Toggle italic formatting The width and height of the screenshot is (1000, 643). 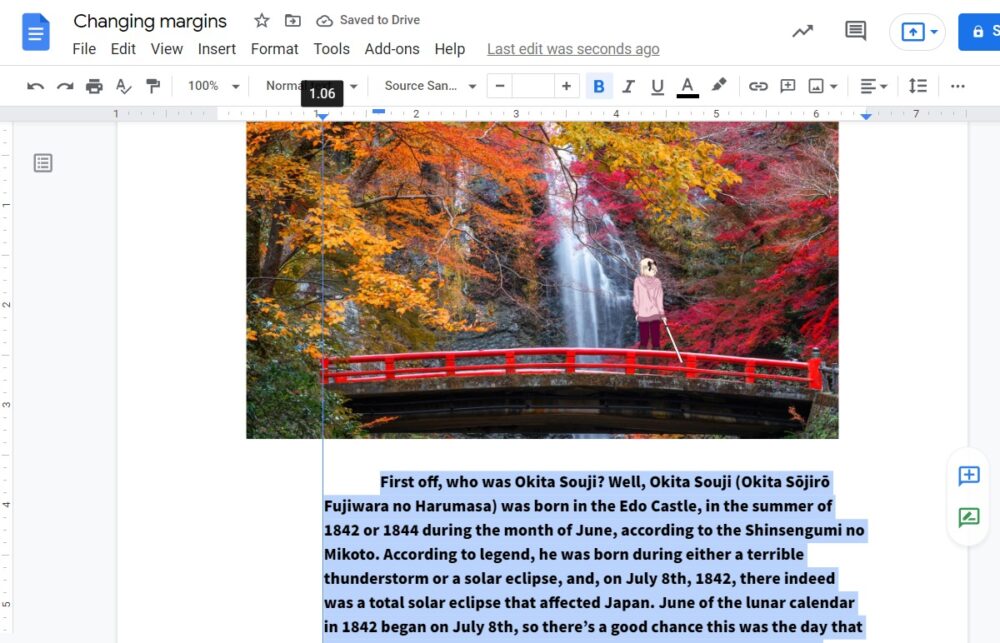click(628, 86)
